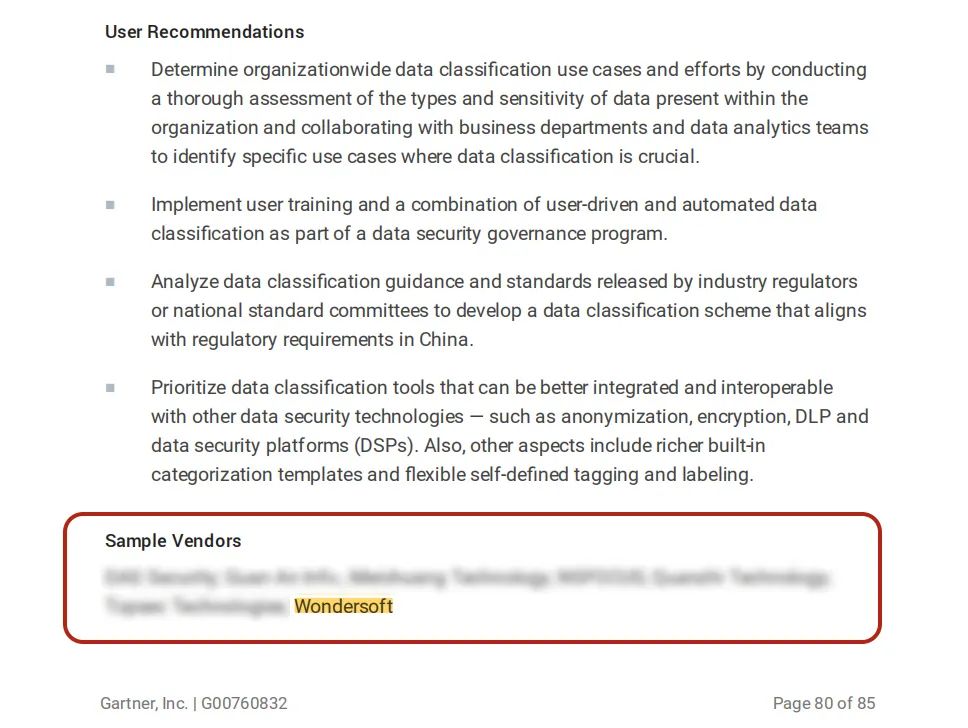The width and height of the screenshot is (968, 728).
Task: Click the line starting 'categorization templates and flexible'
Action: pyautogui.click(x=452, y=475)
